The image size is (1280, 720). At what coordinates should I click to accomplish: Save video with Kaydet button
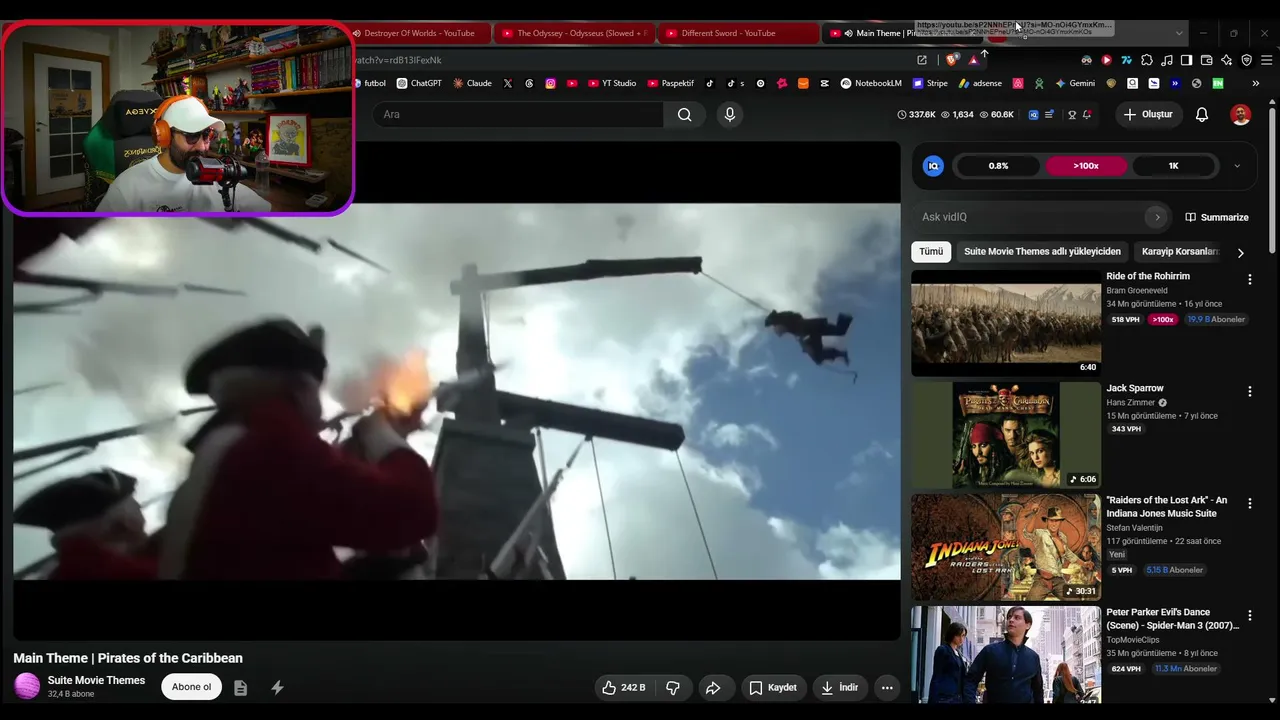click(773, 688)
